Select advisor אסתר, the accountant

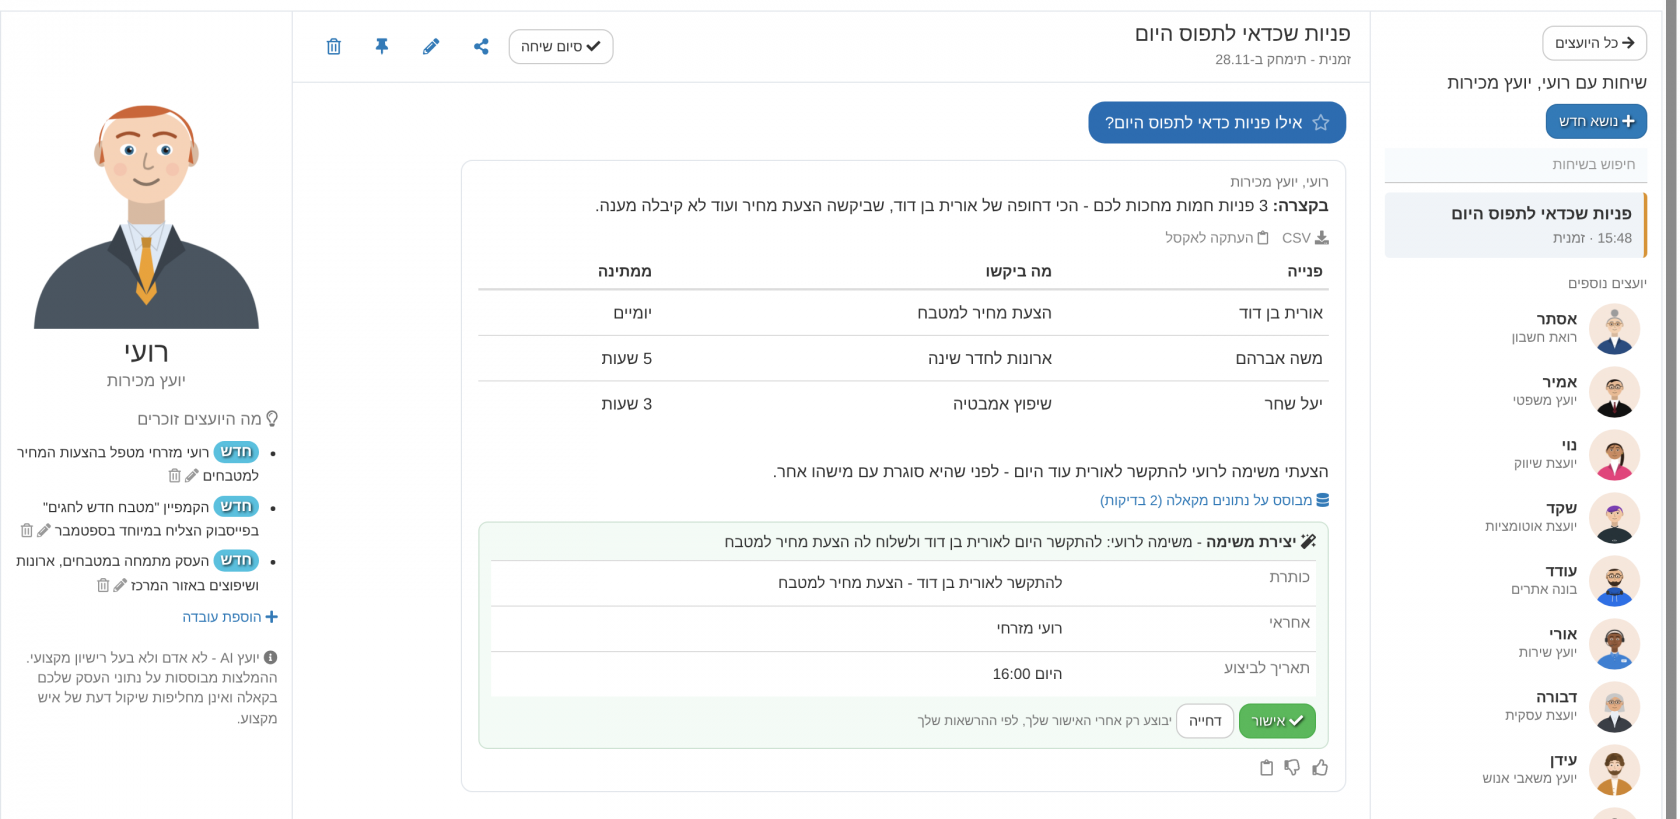pyautogui.click(x=1574, y=328)
